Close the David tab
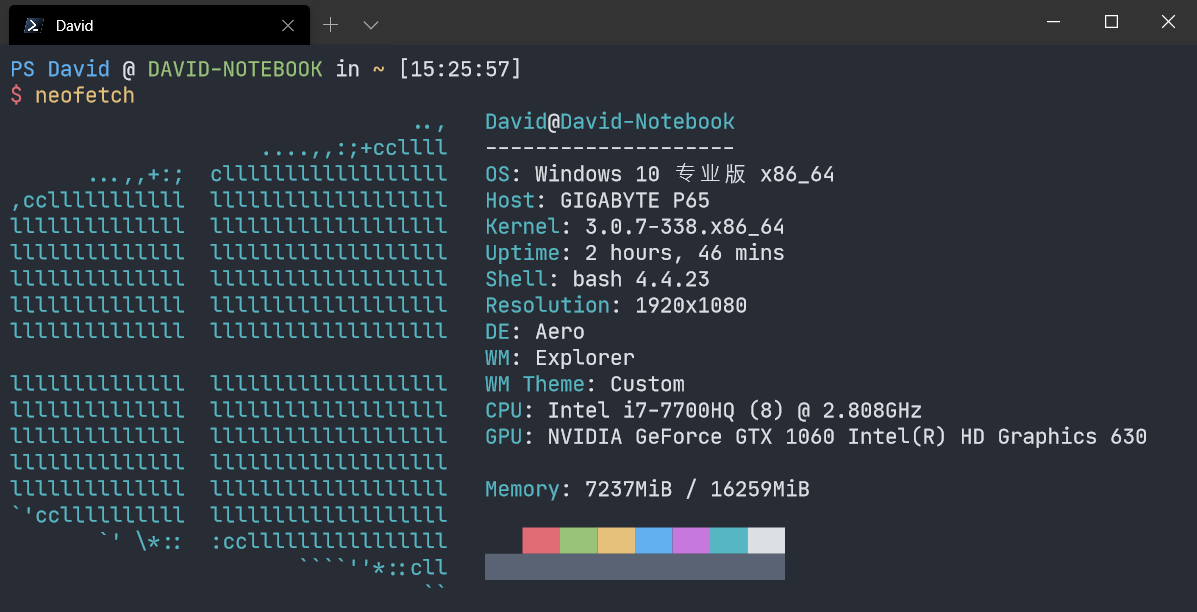Screen dimensions: 1197x612 pos(288,25)
